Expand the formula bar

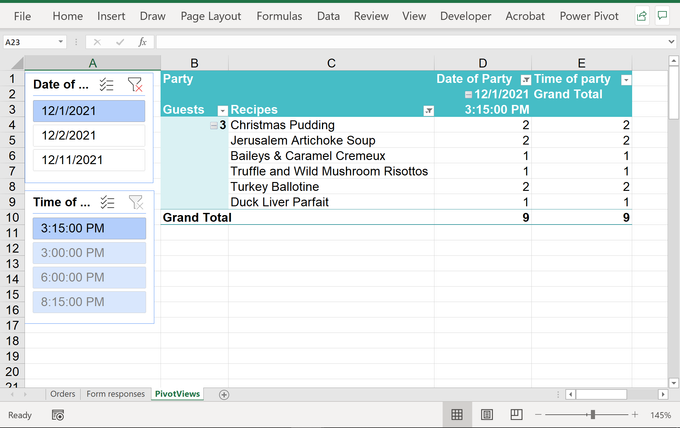[671, 42]
